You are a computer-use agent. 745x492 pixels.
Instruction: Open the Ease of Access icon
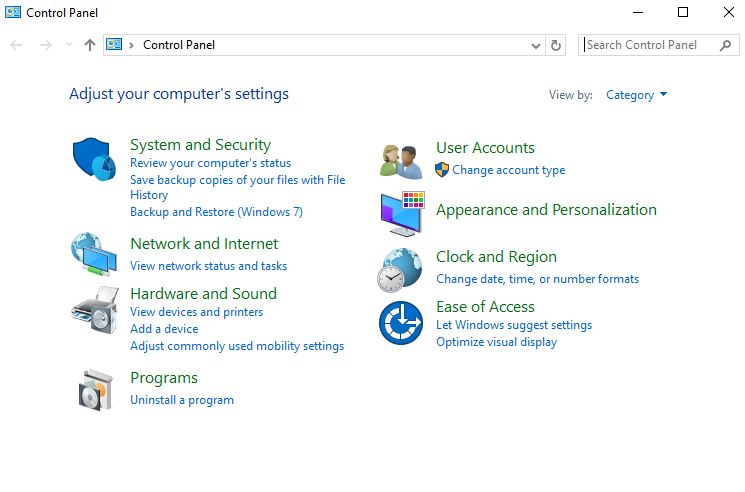pos(400,322)
